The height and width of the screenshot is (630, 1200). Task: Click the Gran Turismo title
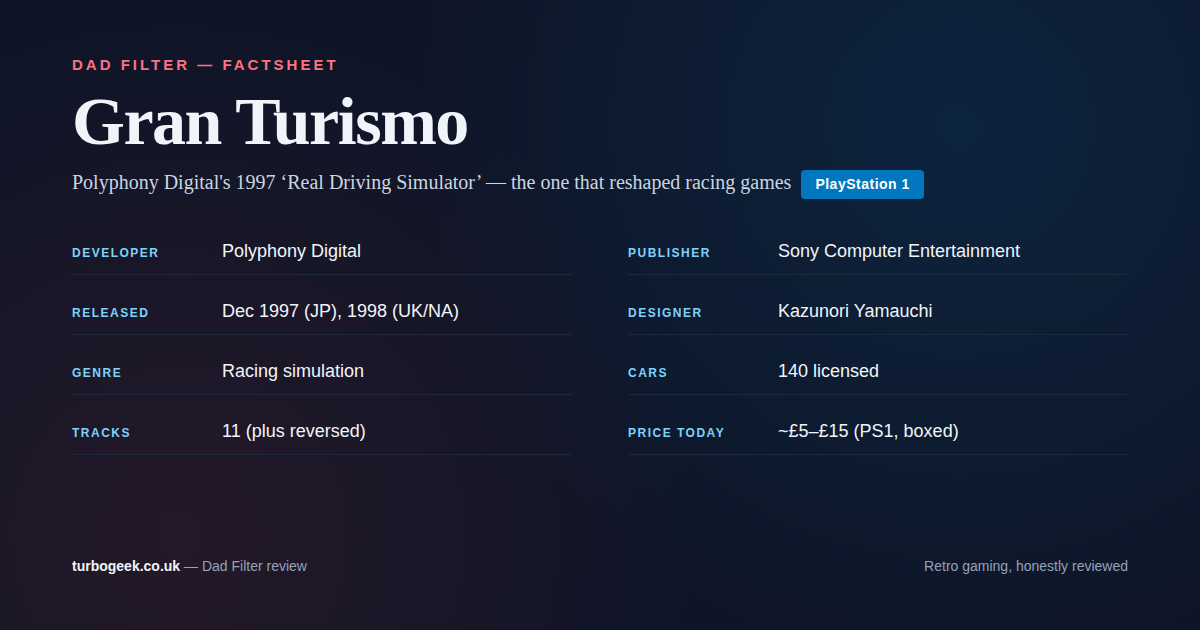click(270, 123)
